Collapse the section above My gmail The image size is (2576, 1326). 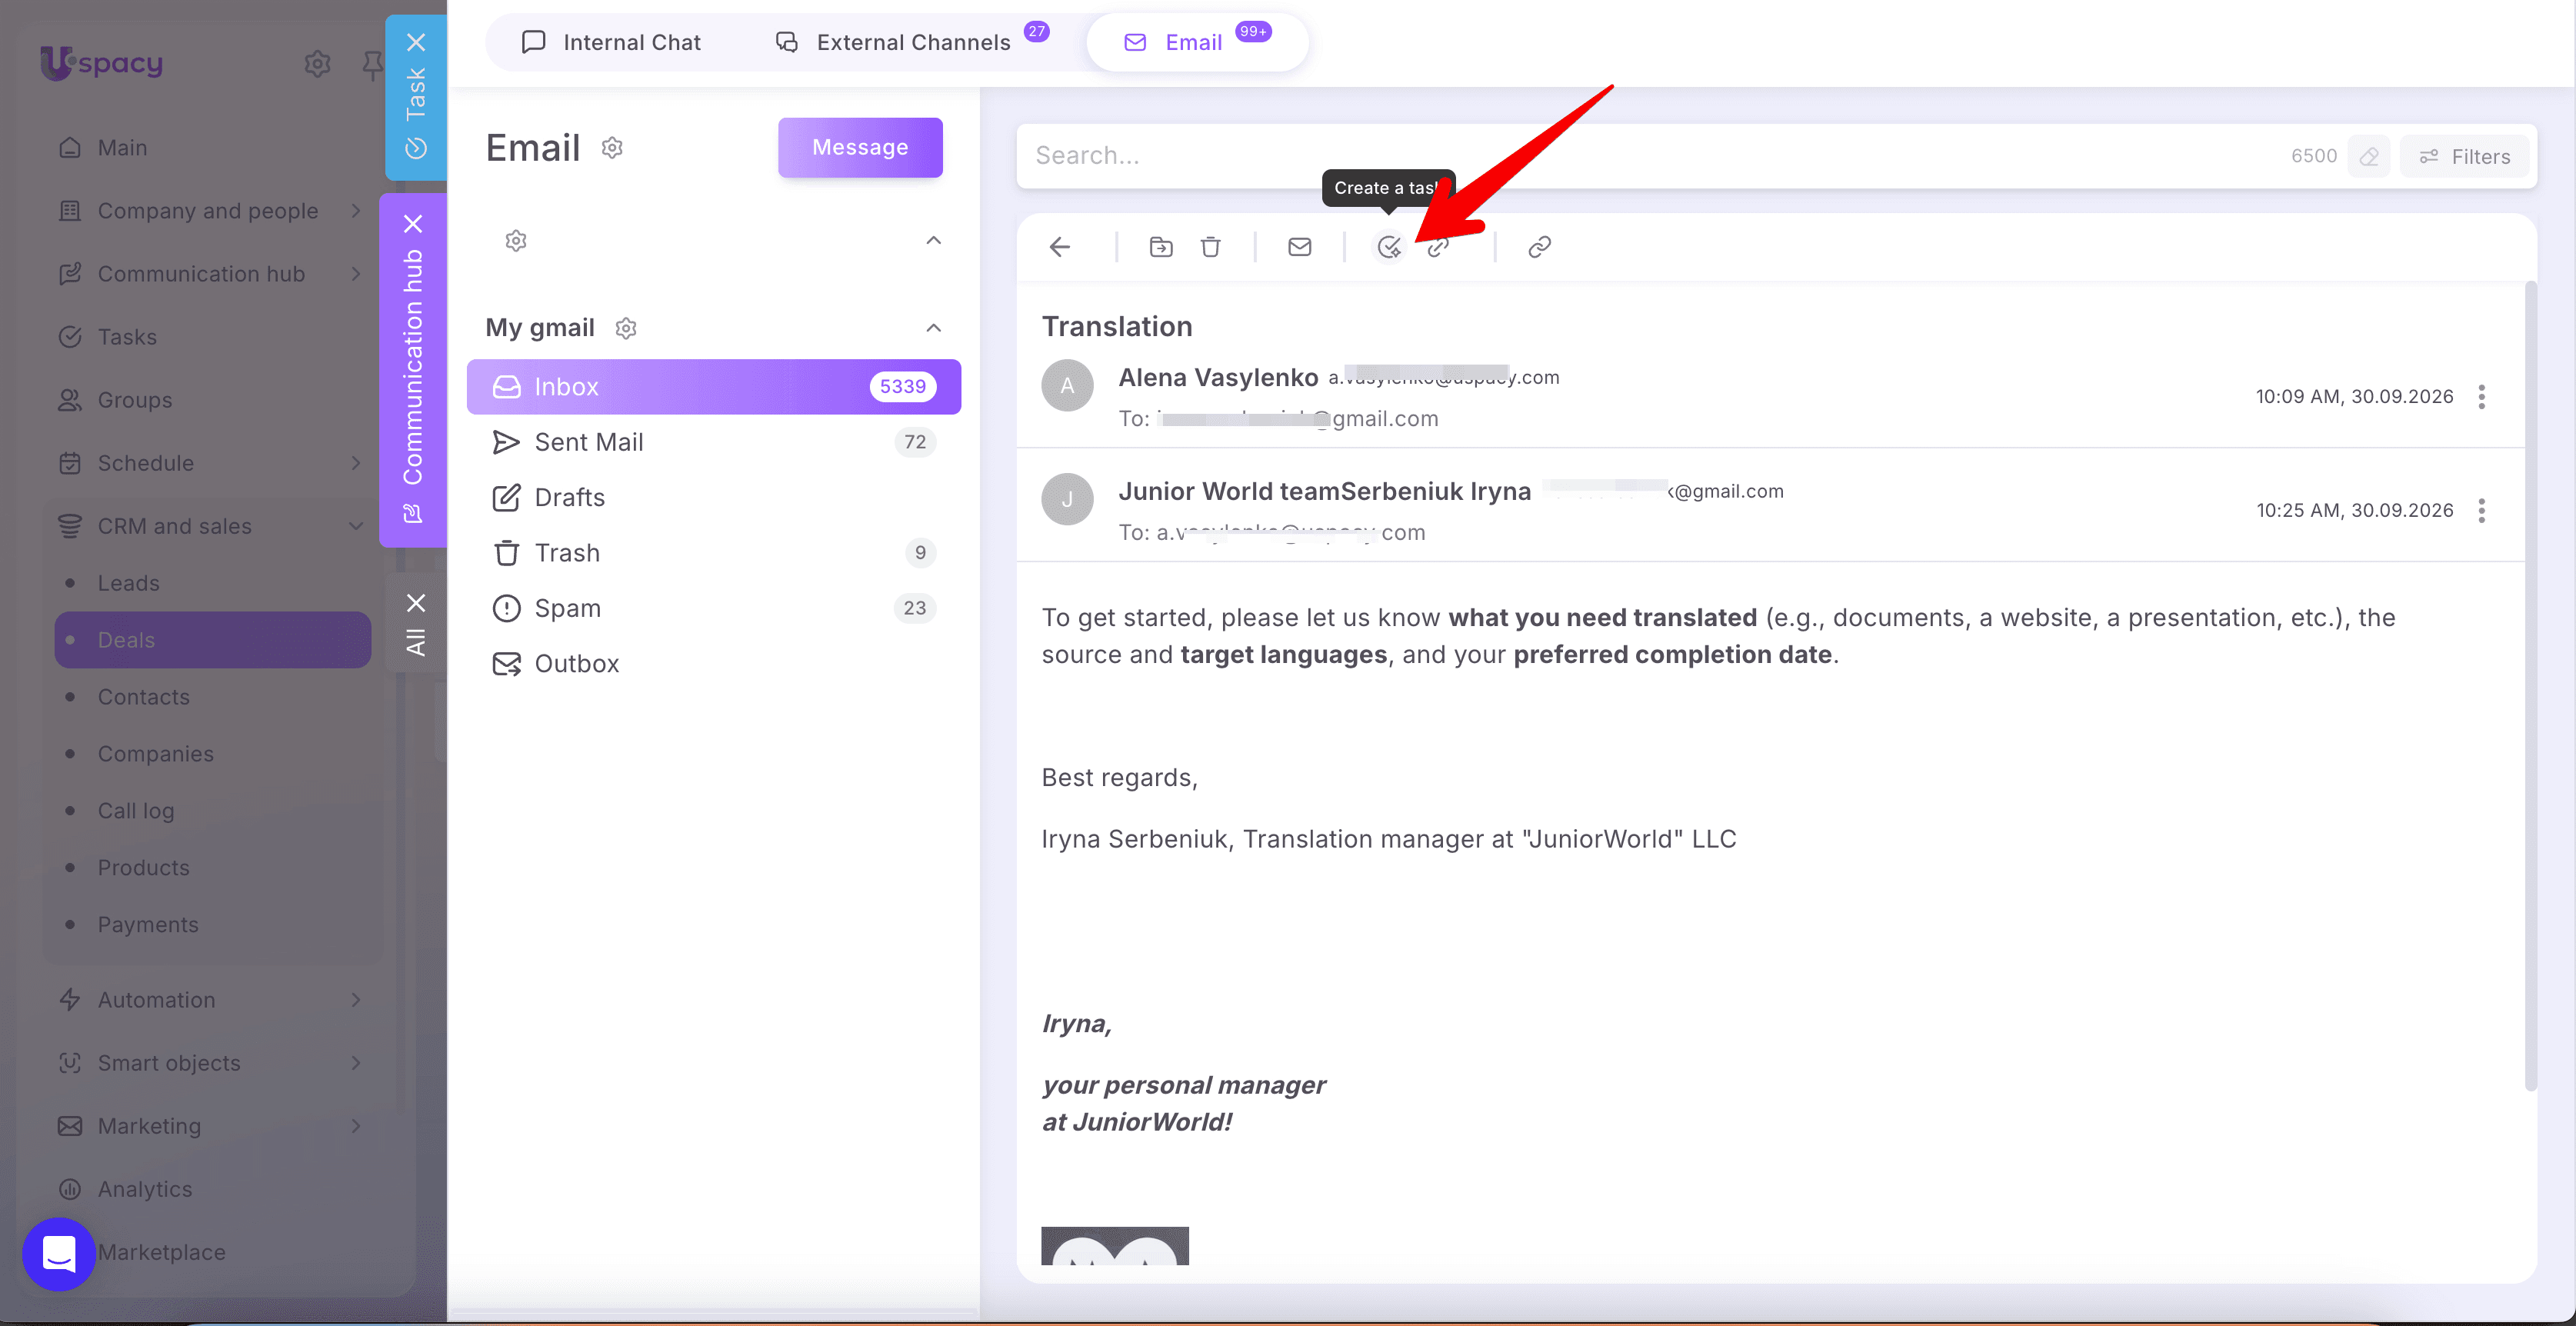click(x=933, y=240)
